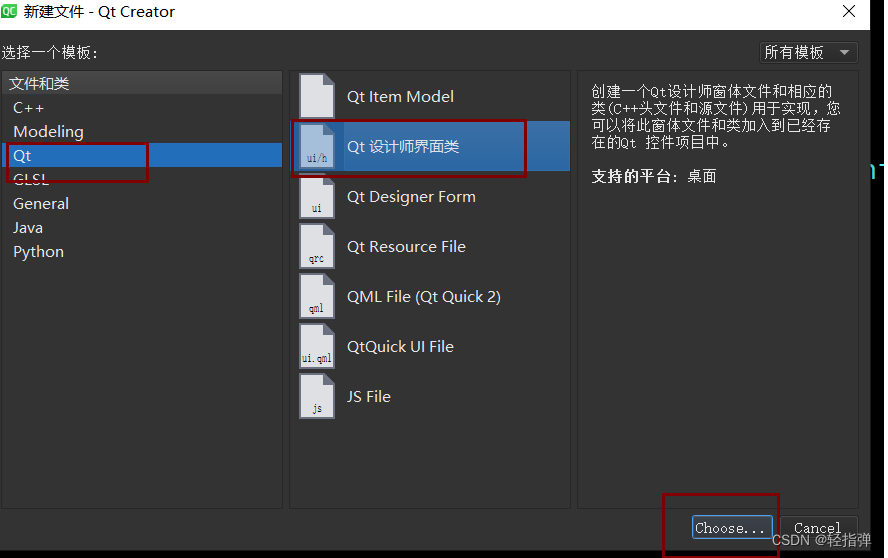
Task: Choose QML File (Qt Quick 2) template
Action: click(x=430, y=296)
